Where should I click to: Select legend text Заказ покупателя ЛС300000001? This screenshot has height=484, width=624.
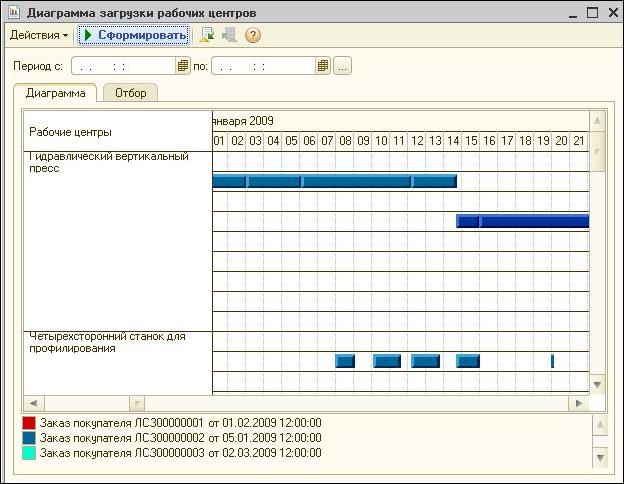point(122,423)
